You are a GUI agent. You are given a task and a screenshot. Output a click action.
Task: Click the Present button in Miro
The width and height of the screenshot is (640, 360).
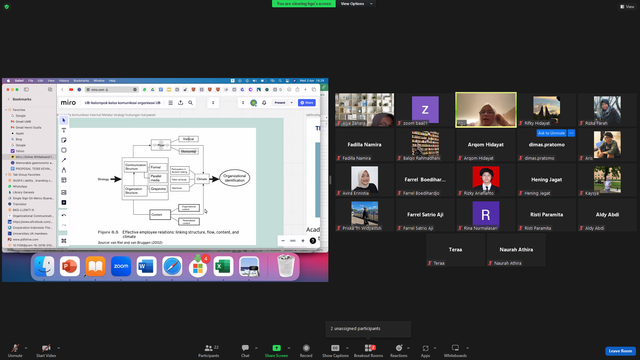point(280,103)
